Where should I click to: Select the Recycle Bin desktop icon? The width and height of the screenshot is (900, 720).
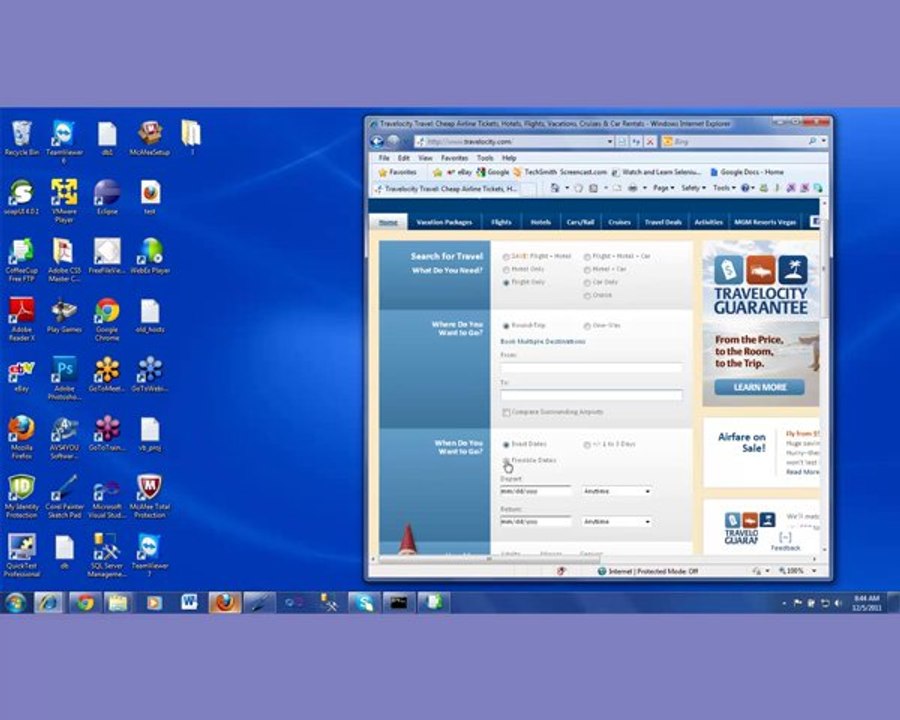pyautogui.click(x=22, y=138)
